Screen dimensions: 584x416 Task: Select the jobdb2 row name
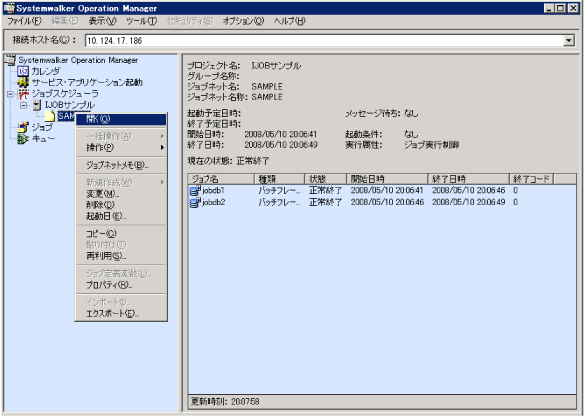click(213, 202)
